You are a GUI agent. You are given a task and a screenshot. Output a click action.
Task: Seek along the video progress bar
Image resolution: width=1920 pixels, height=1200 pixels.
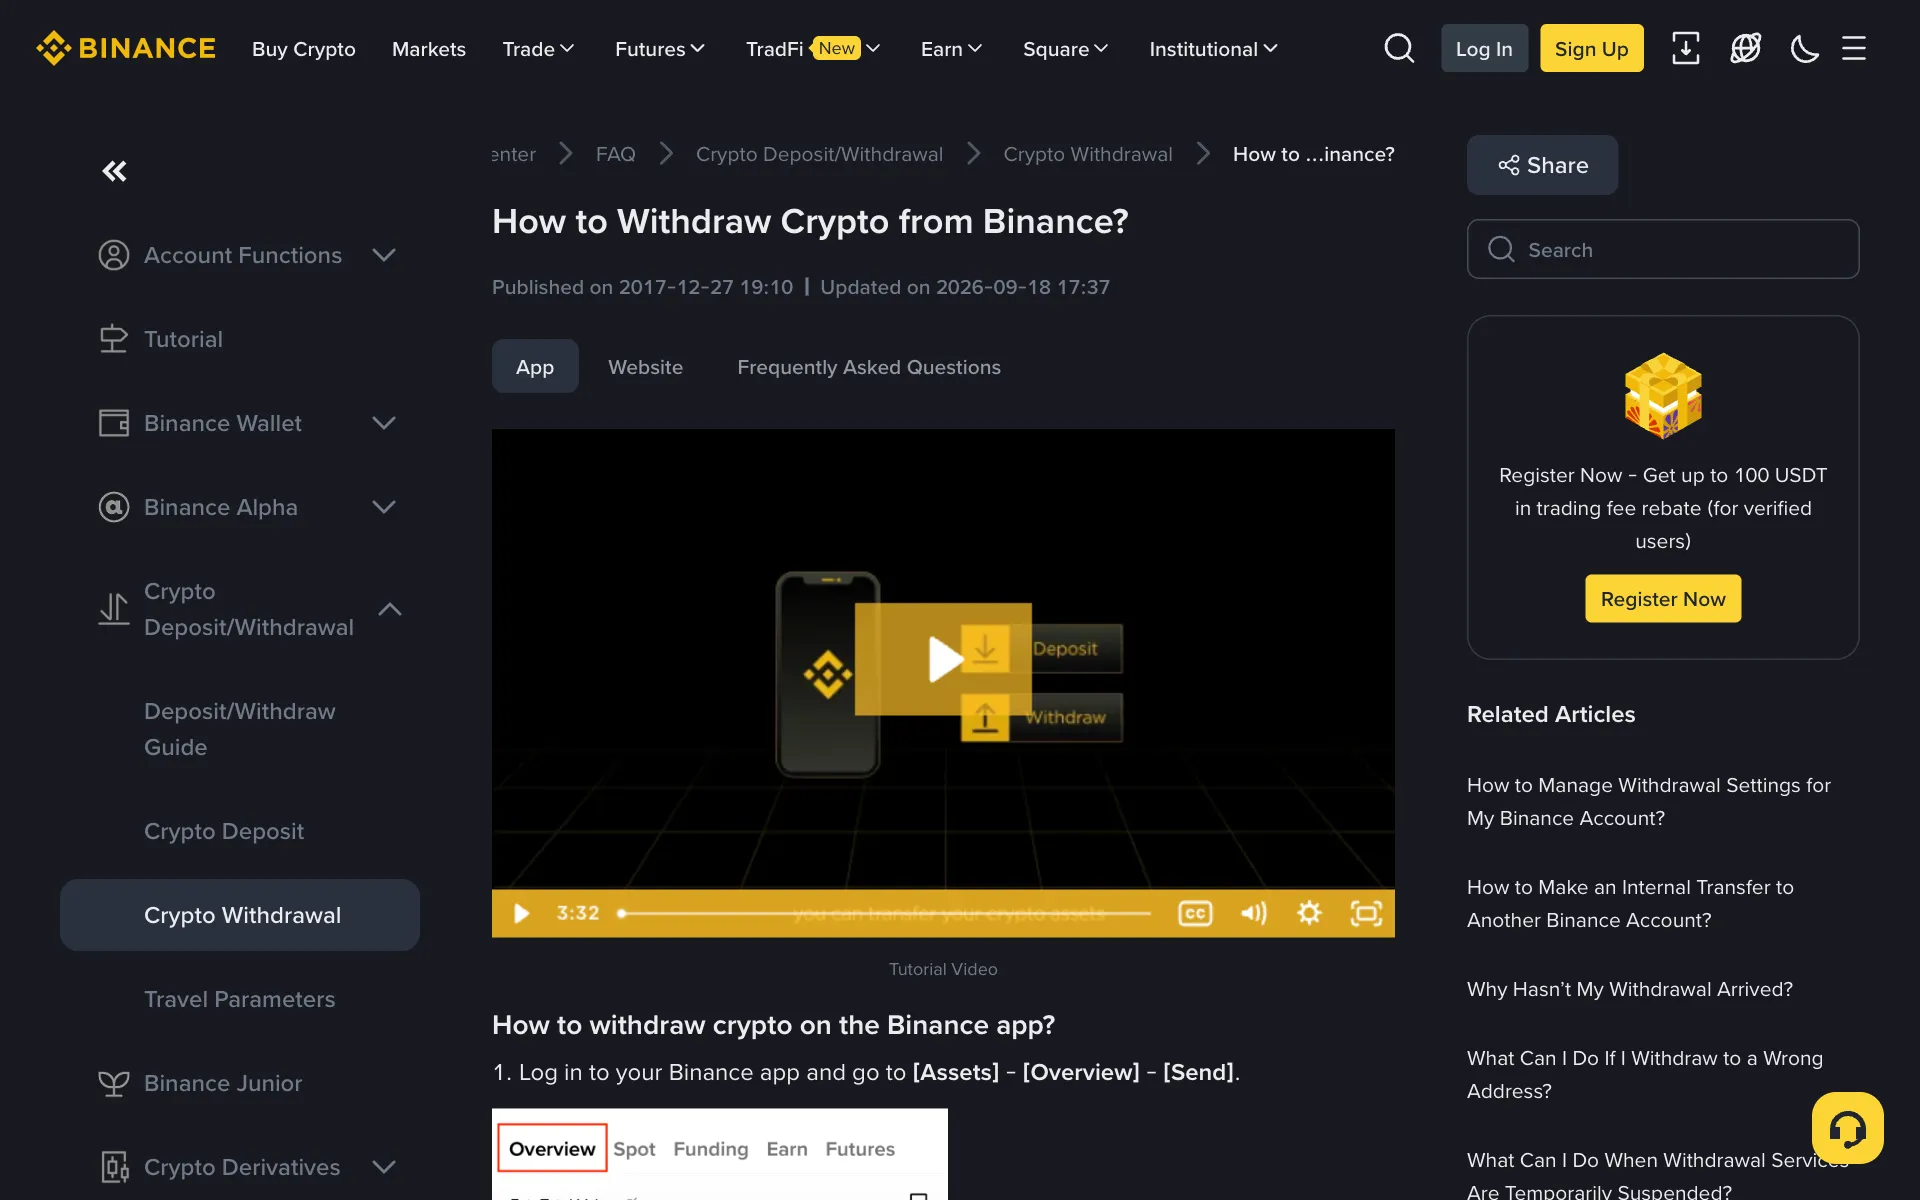click(x=885, y=913)
